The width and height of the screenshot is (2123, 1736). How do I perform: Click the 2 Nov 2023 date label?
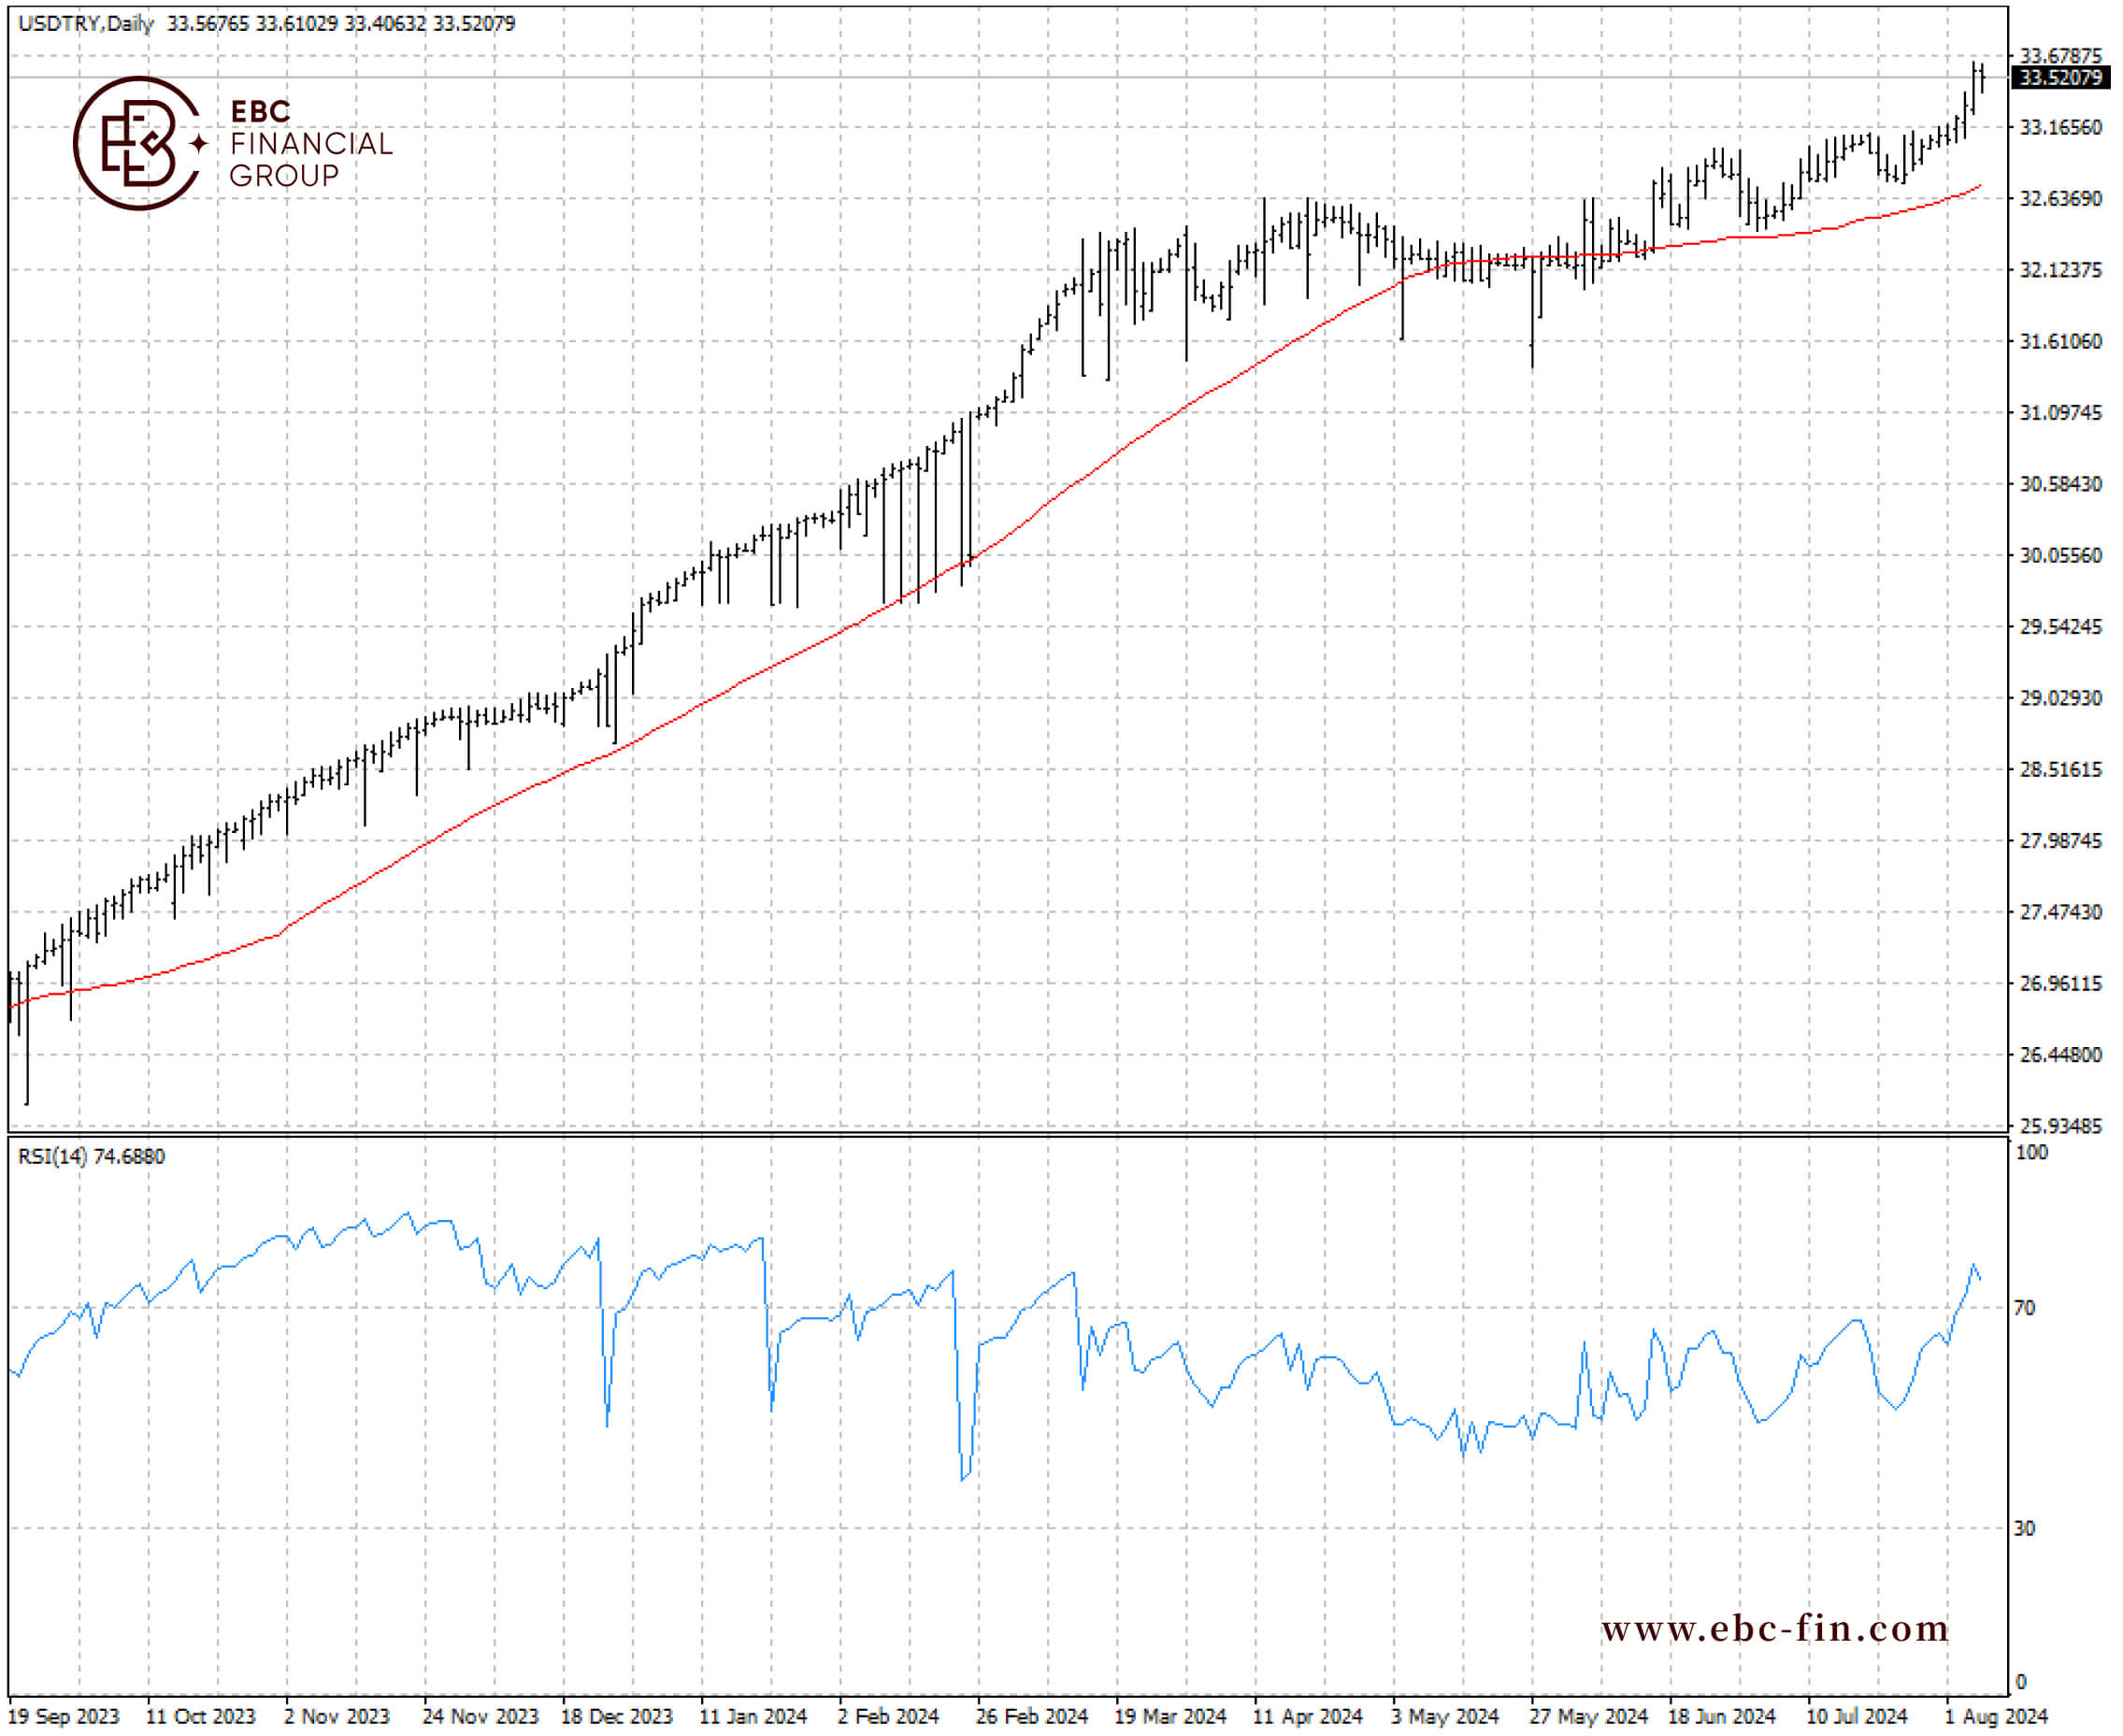coord(337,1716)
